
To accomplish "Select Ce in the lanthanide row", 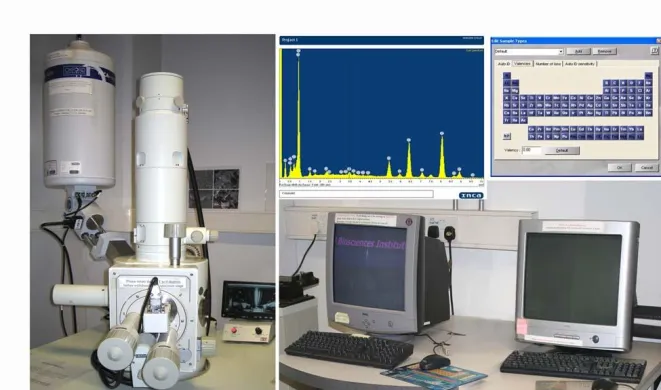I will (531, 129).
